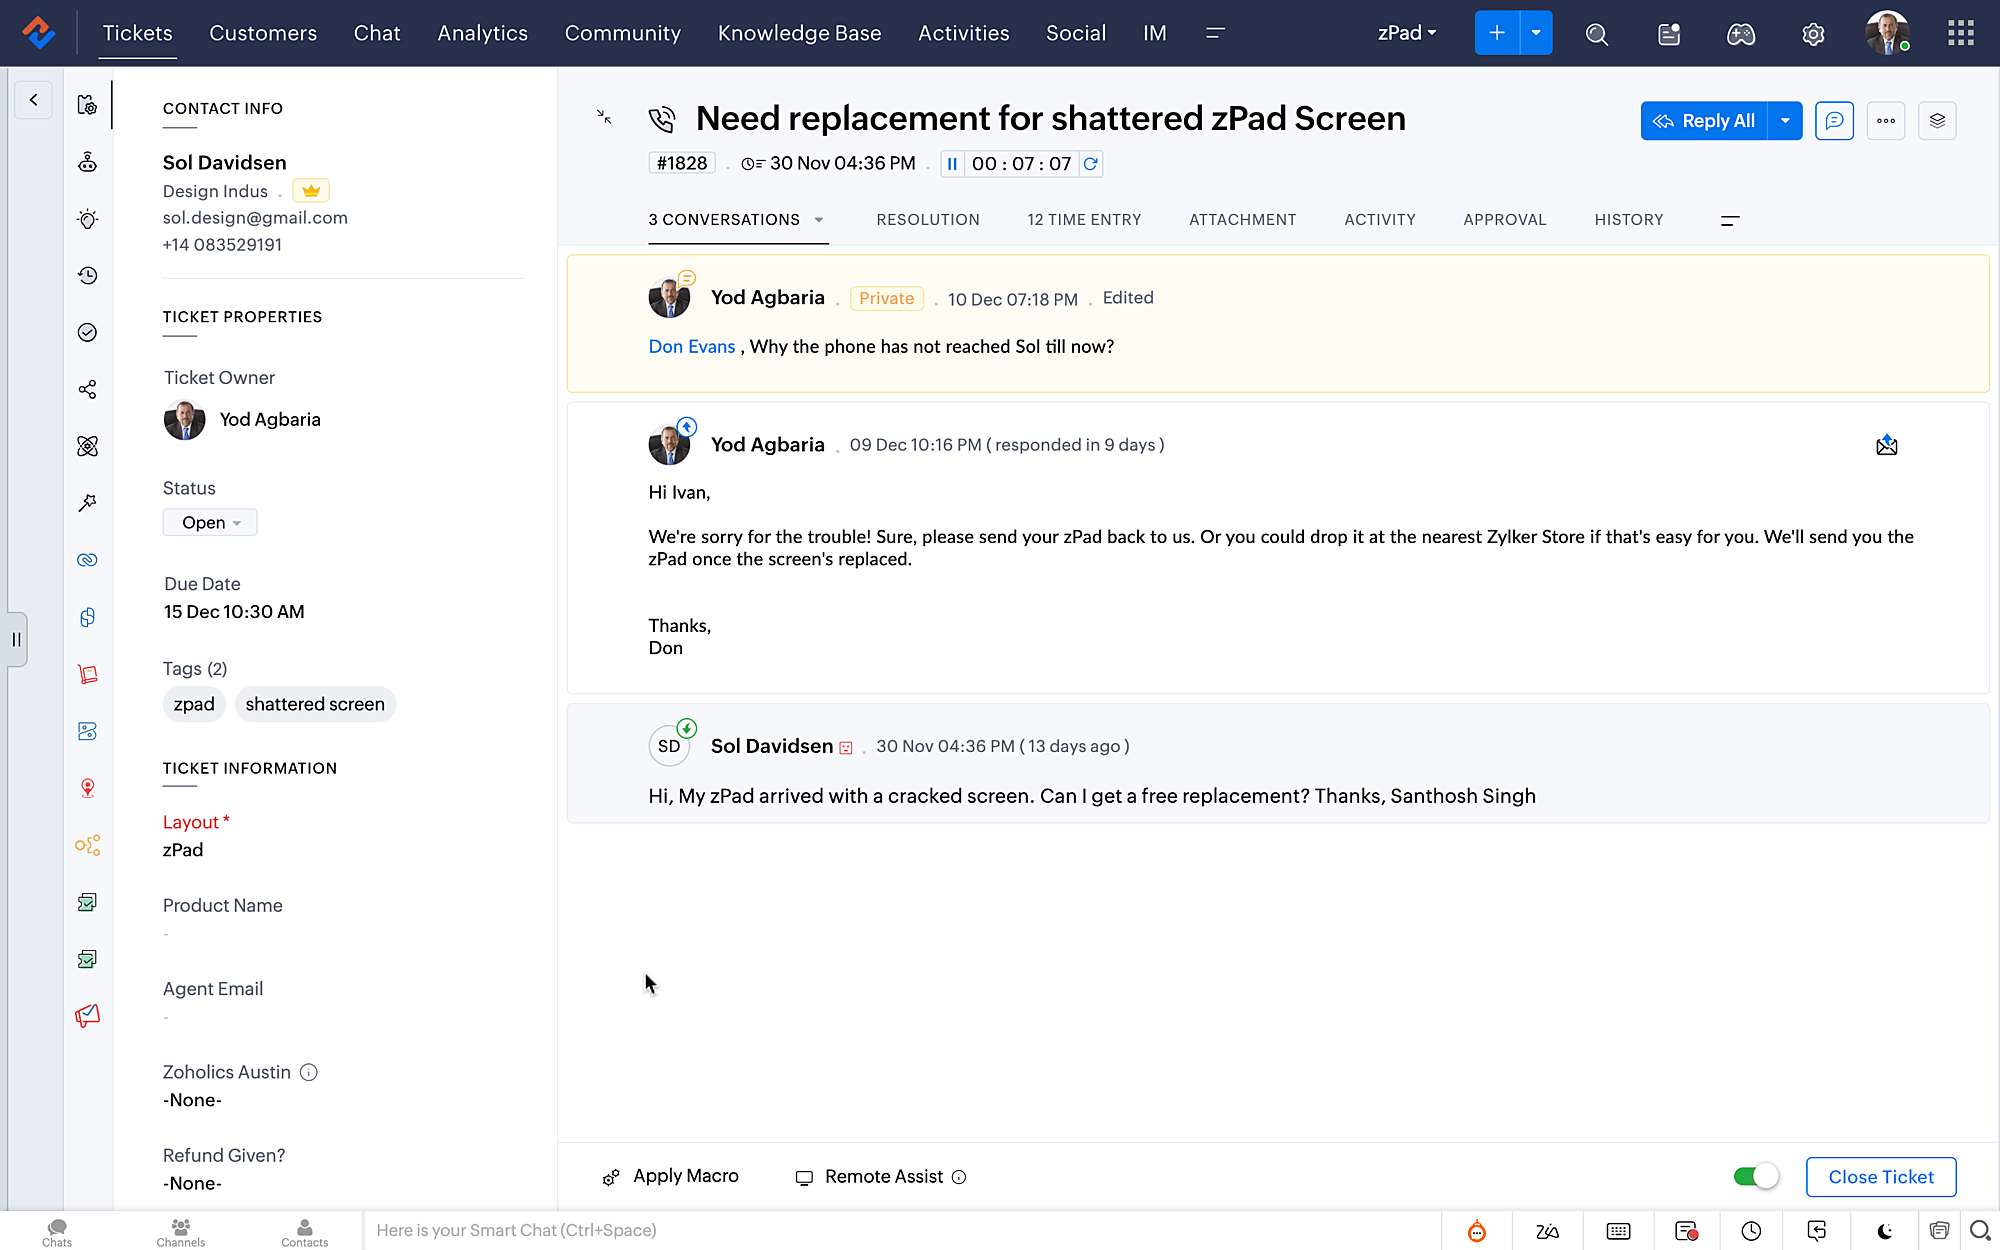The width and height of the screenshot is (2000, 1250).
Task: Click the Close Ticket button
Action: [x=1880, y=1177]
